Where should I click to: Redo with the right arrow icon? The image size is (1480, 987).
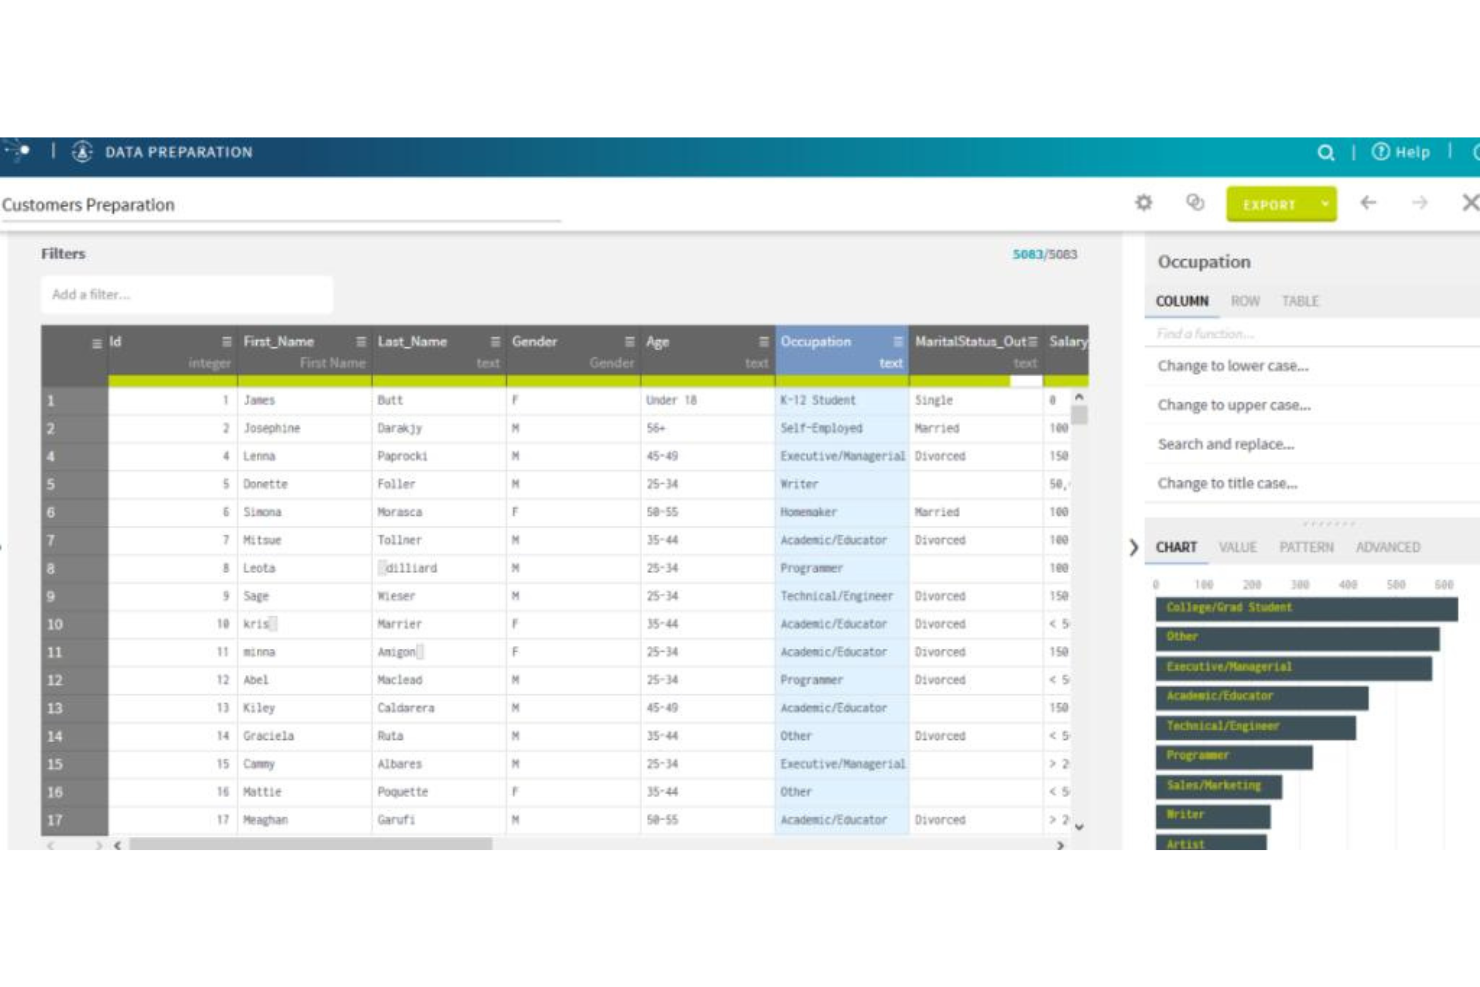(x=1420, y=203)
